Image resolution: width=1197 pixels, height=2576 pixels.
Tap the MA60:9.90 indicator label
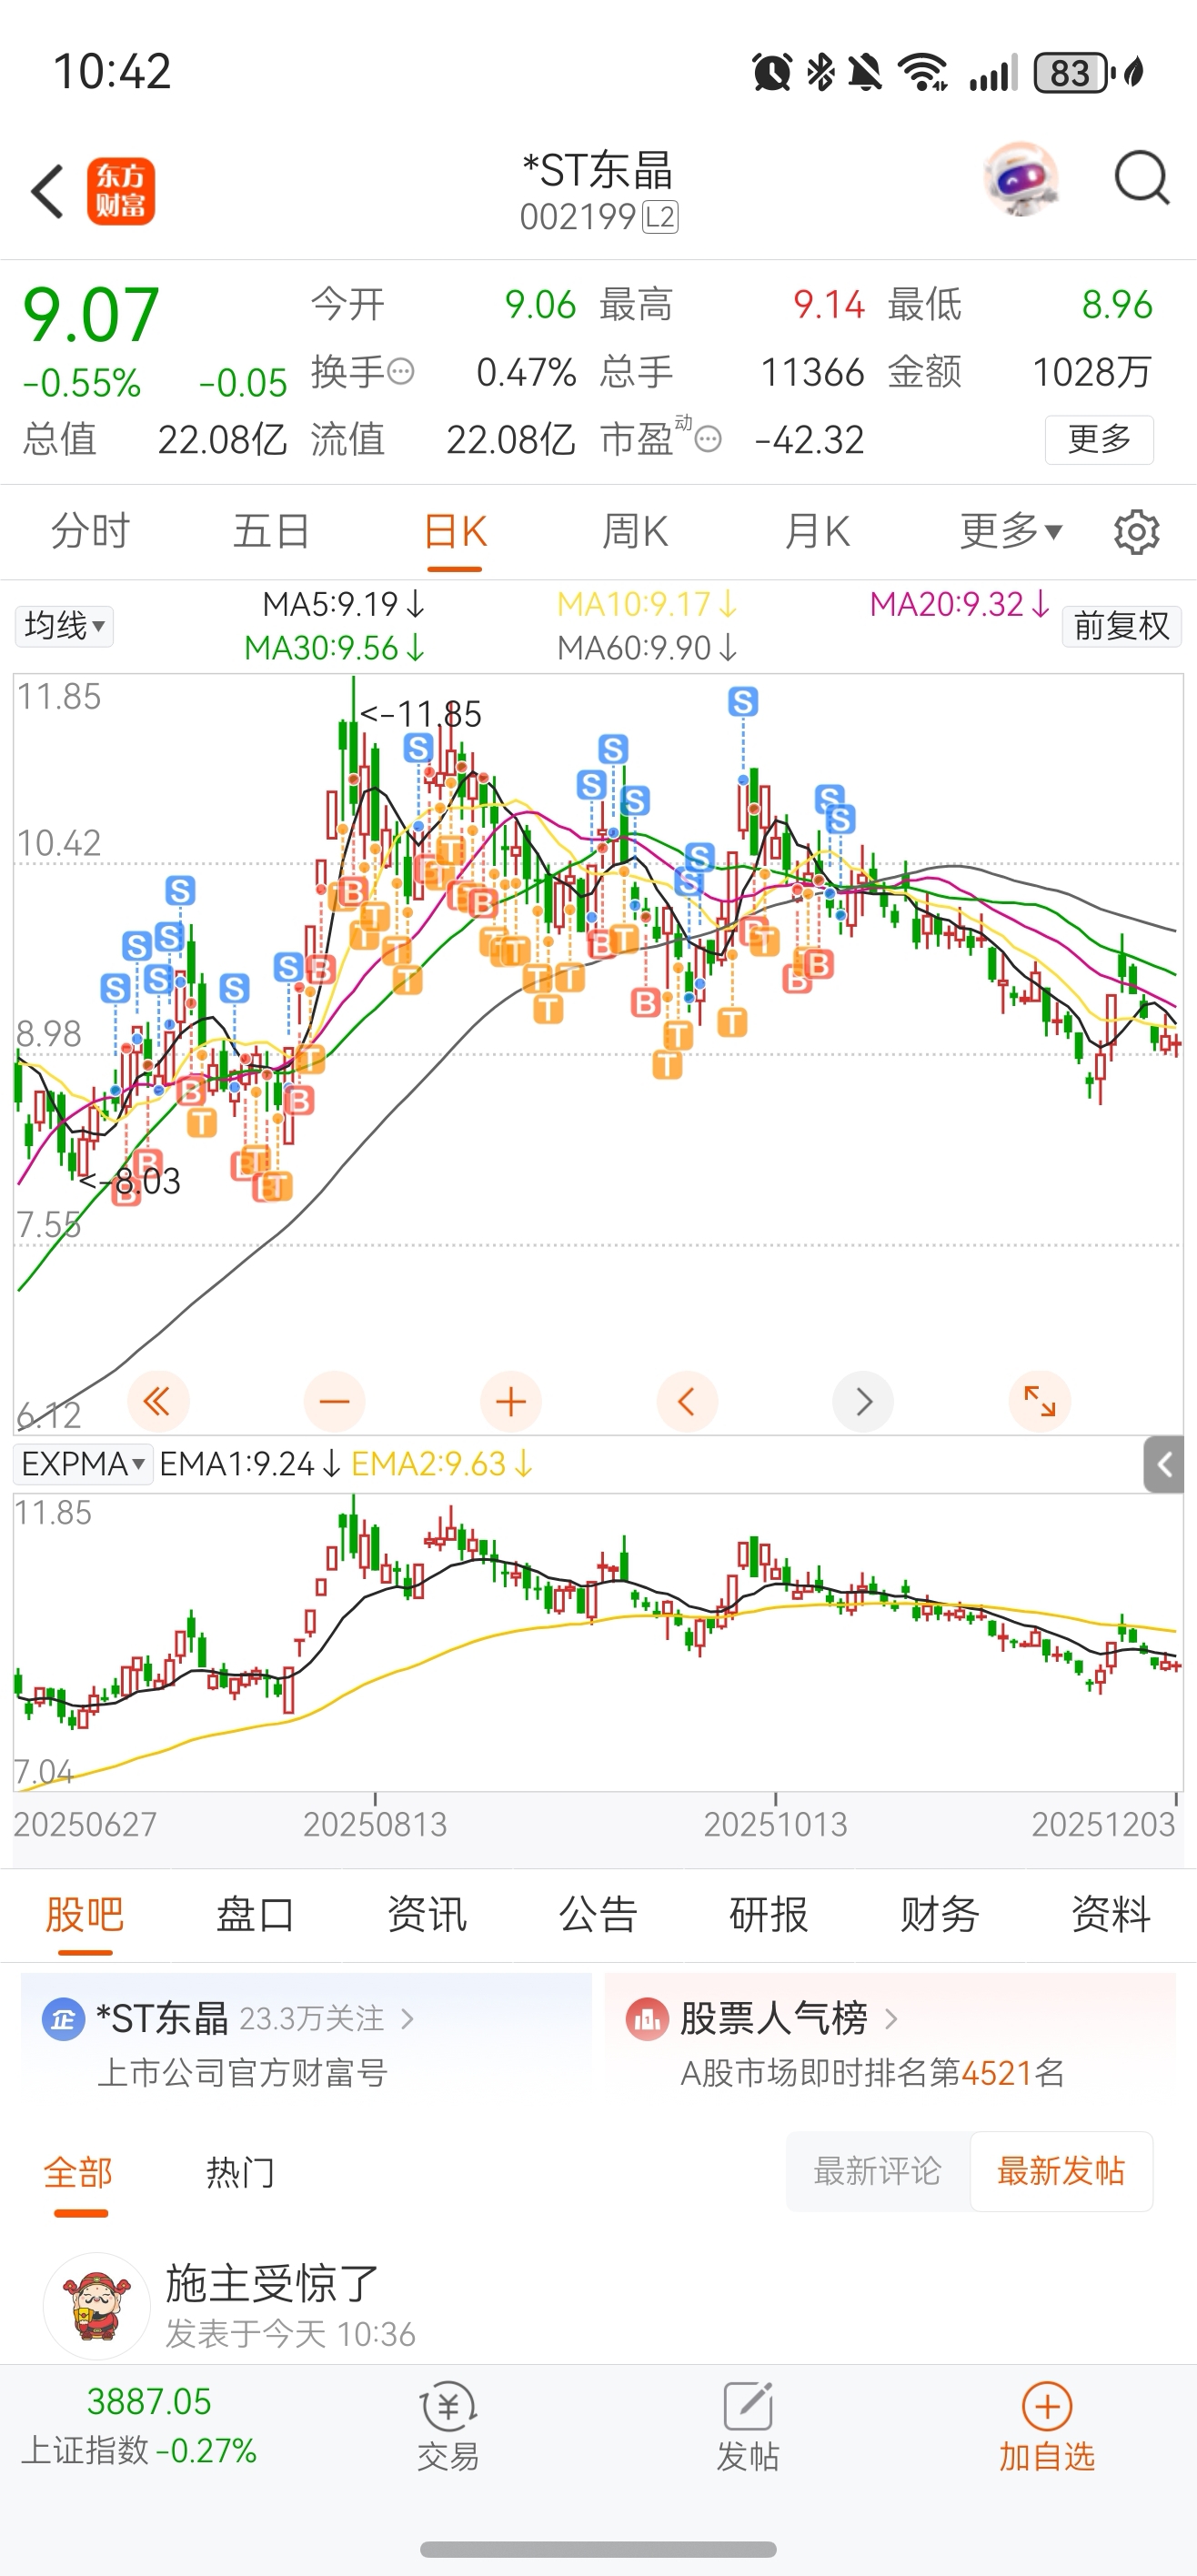click(x=648, y=648)
